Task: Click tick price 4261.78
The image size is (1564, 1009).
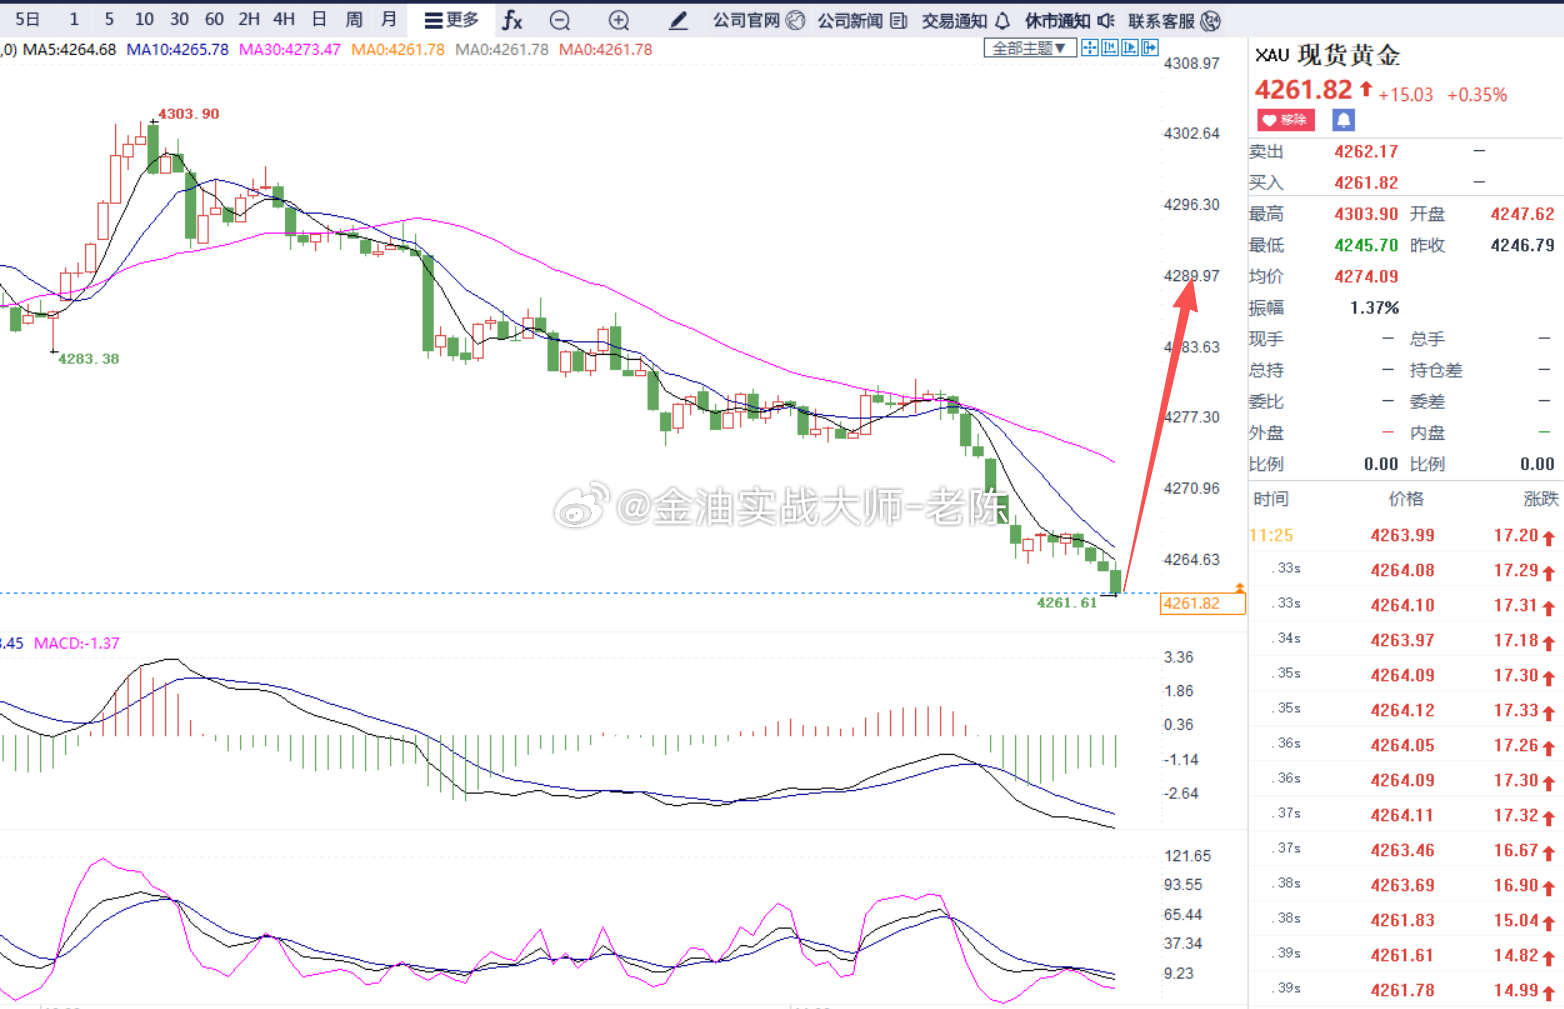Action: [x=1402, y=991]
